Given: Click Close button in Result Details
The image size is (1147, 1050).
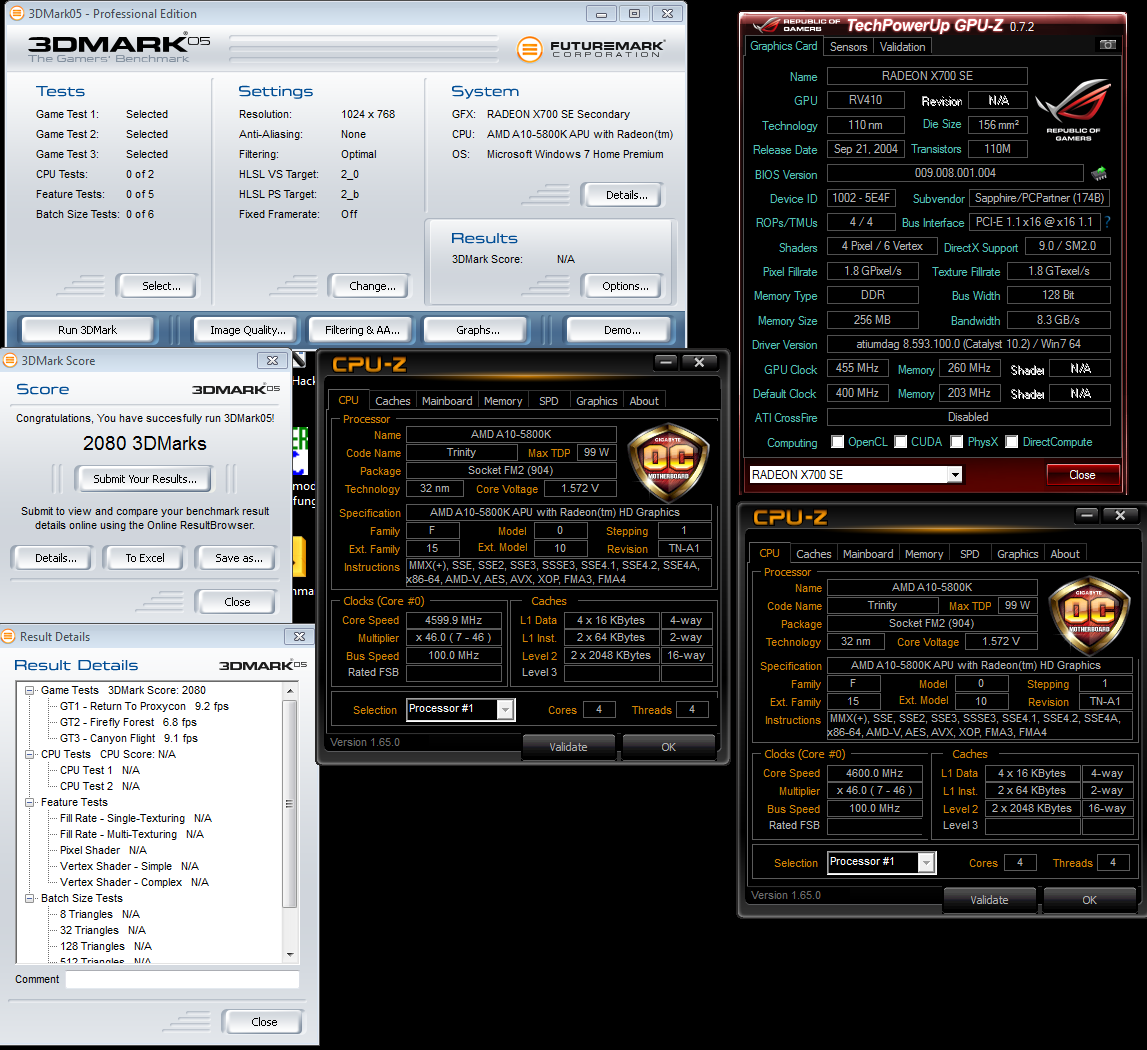Looking at the screenshot, I should (x=264, y=1022).
